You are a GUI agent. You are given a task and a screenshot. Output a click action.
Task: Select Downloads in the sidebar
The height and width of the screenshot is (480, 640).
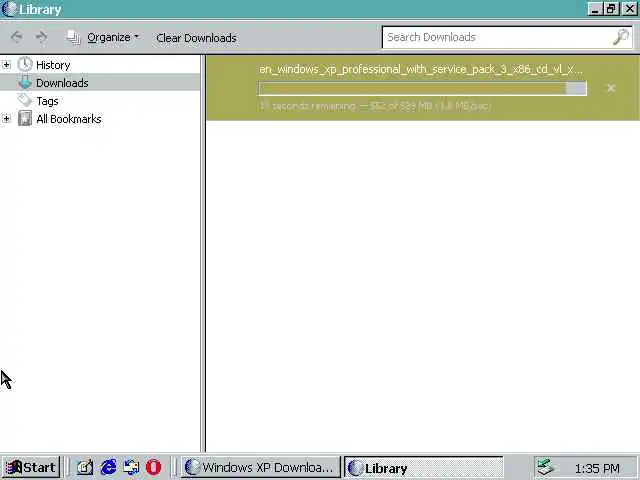(x=62, y=83)
